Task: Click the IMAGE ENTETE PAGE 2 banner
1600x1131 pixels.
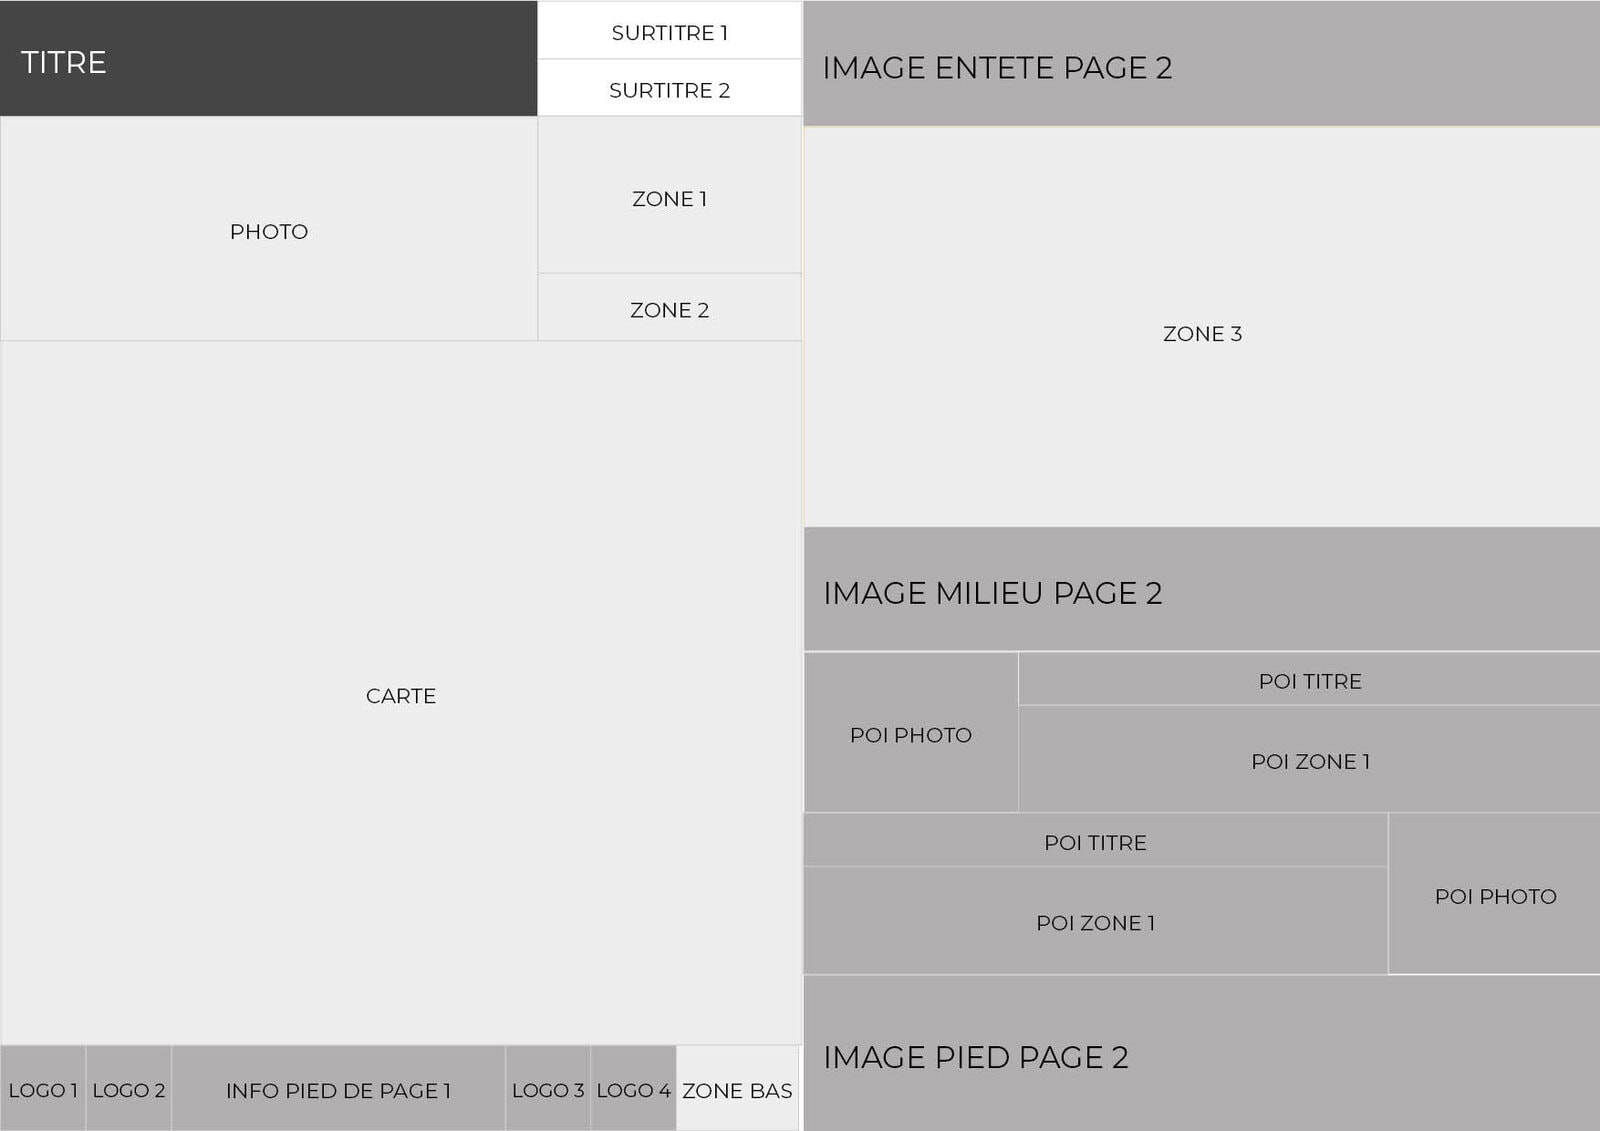Action: pyautogui.click(x=1202, y=63)
